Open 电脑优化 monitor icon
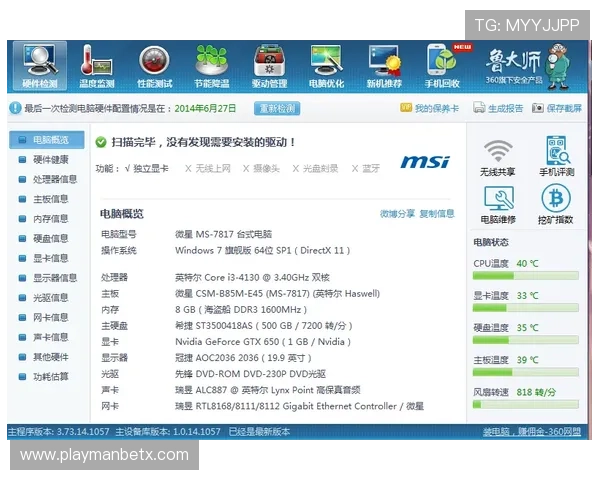Screen dimensions: 600x480 pos(326,65)
